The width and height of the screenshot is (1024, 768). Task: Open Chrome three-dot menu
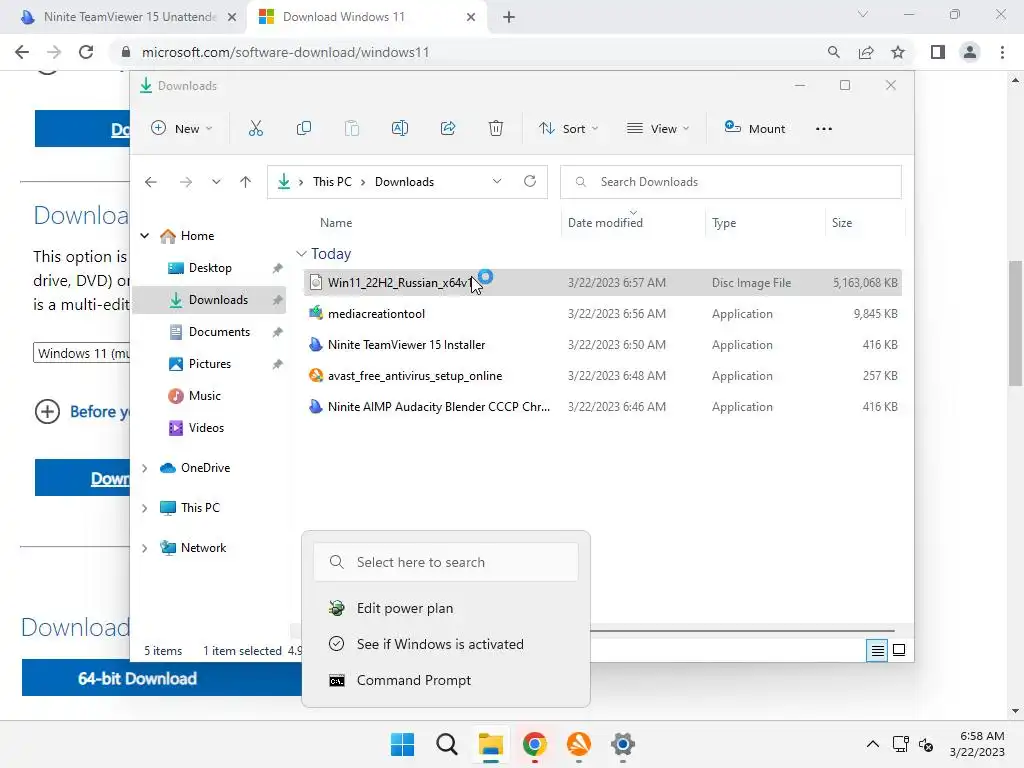tap(1002, 52)
